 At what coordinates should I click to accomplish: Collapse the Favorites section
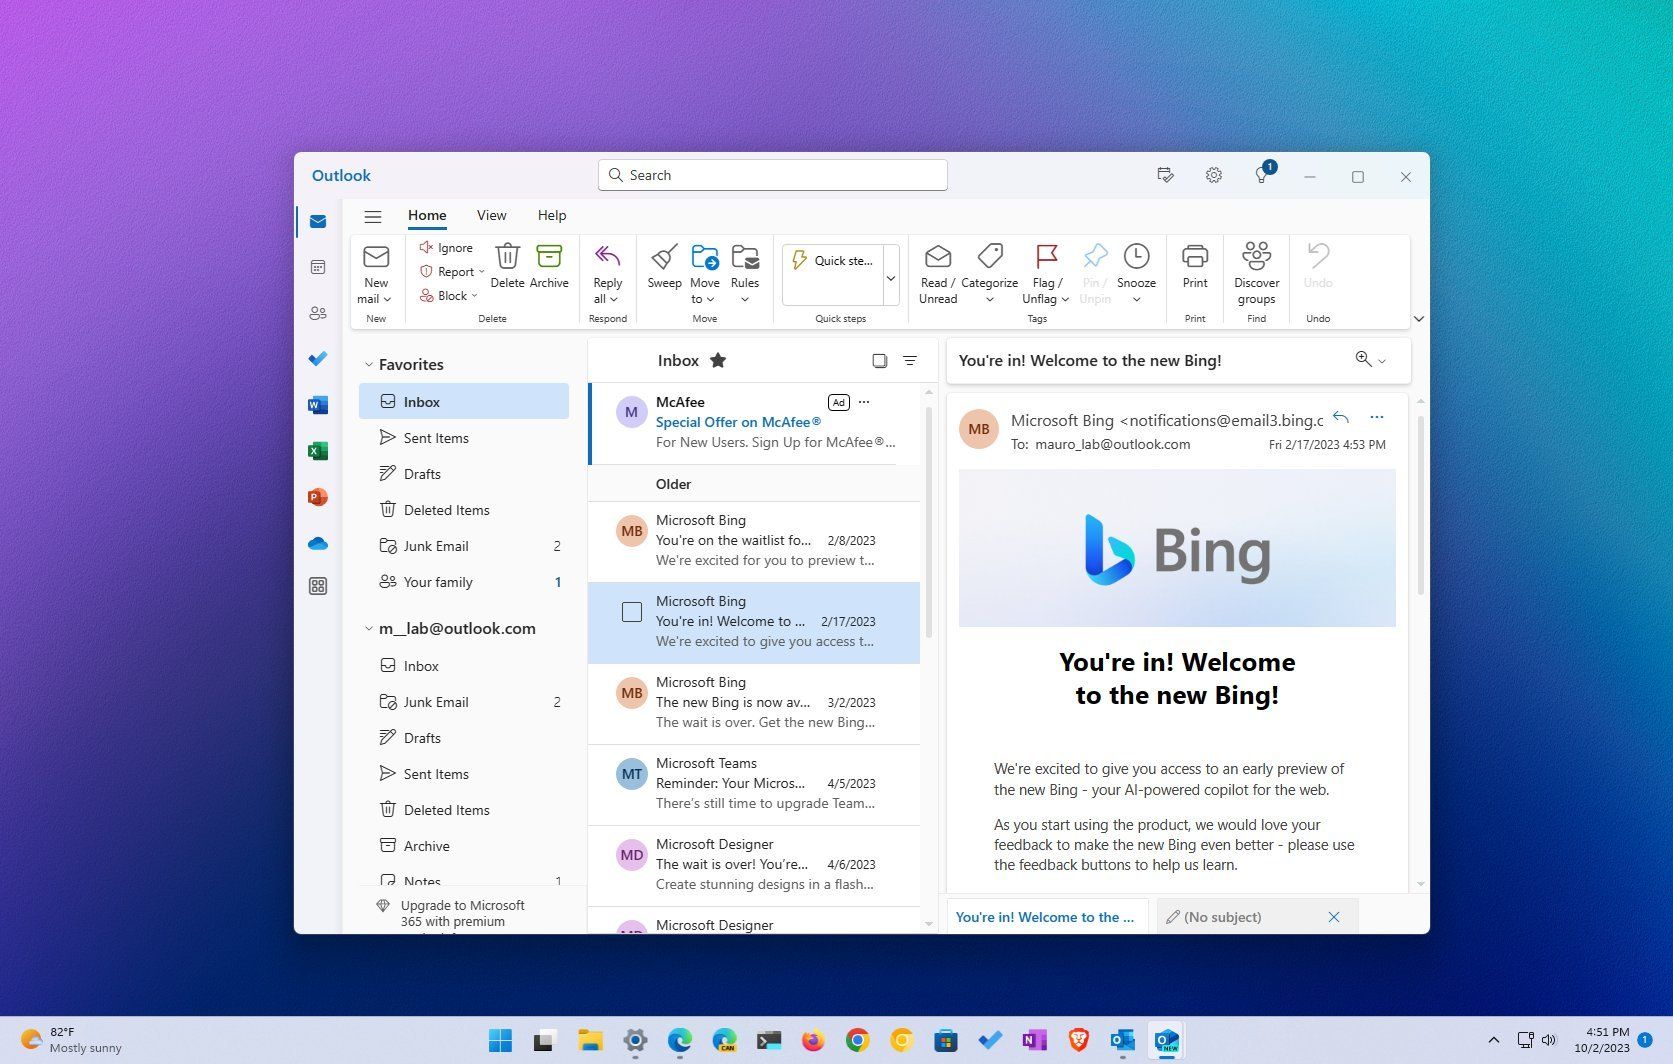coord(370,364)
